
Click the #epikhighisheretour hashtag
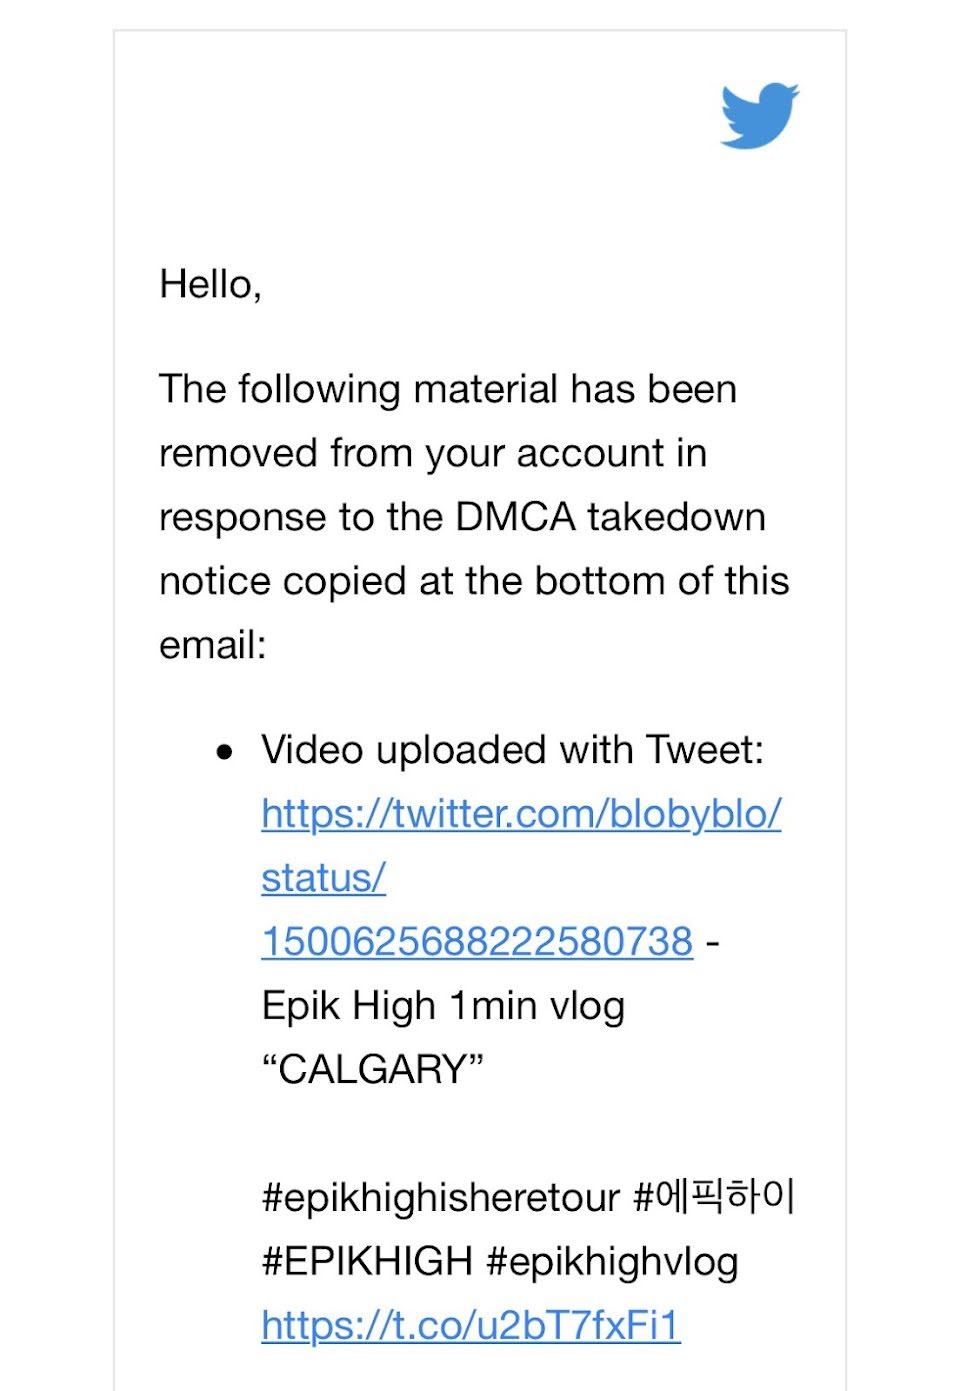[x=441, y=1198]
